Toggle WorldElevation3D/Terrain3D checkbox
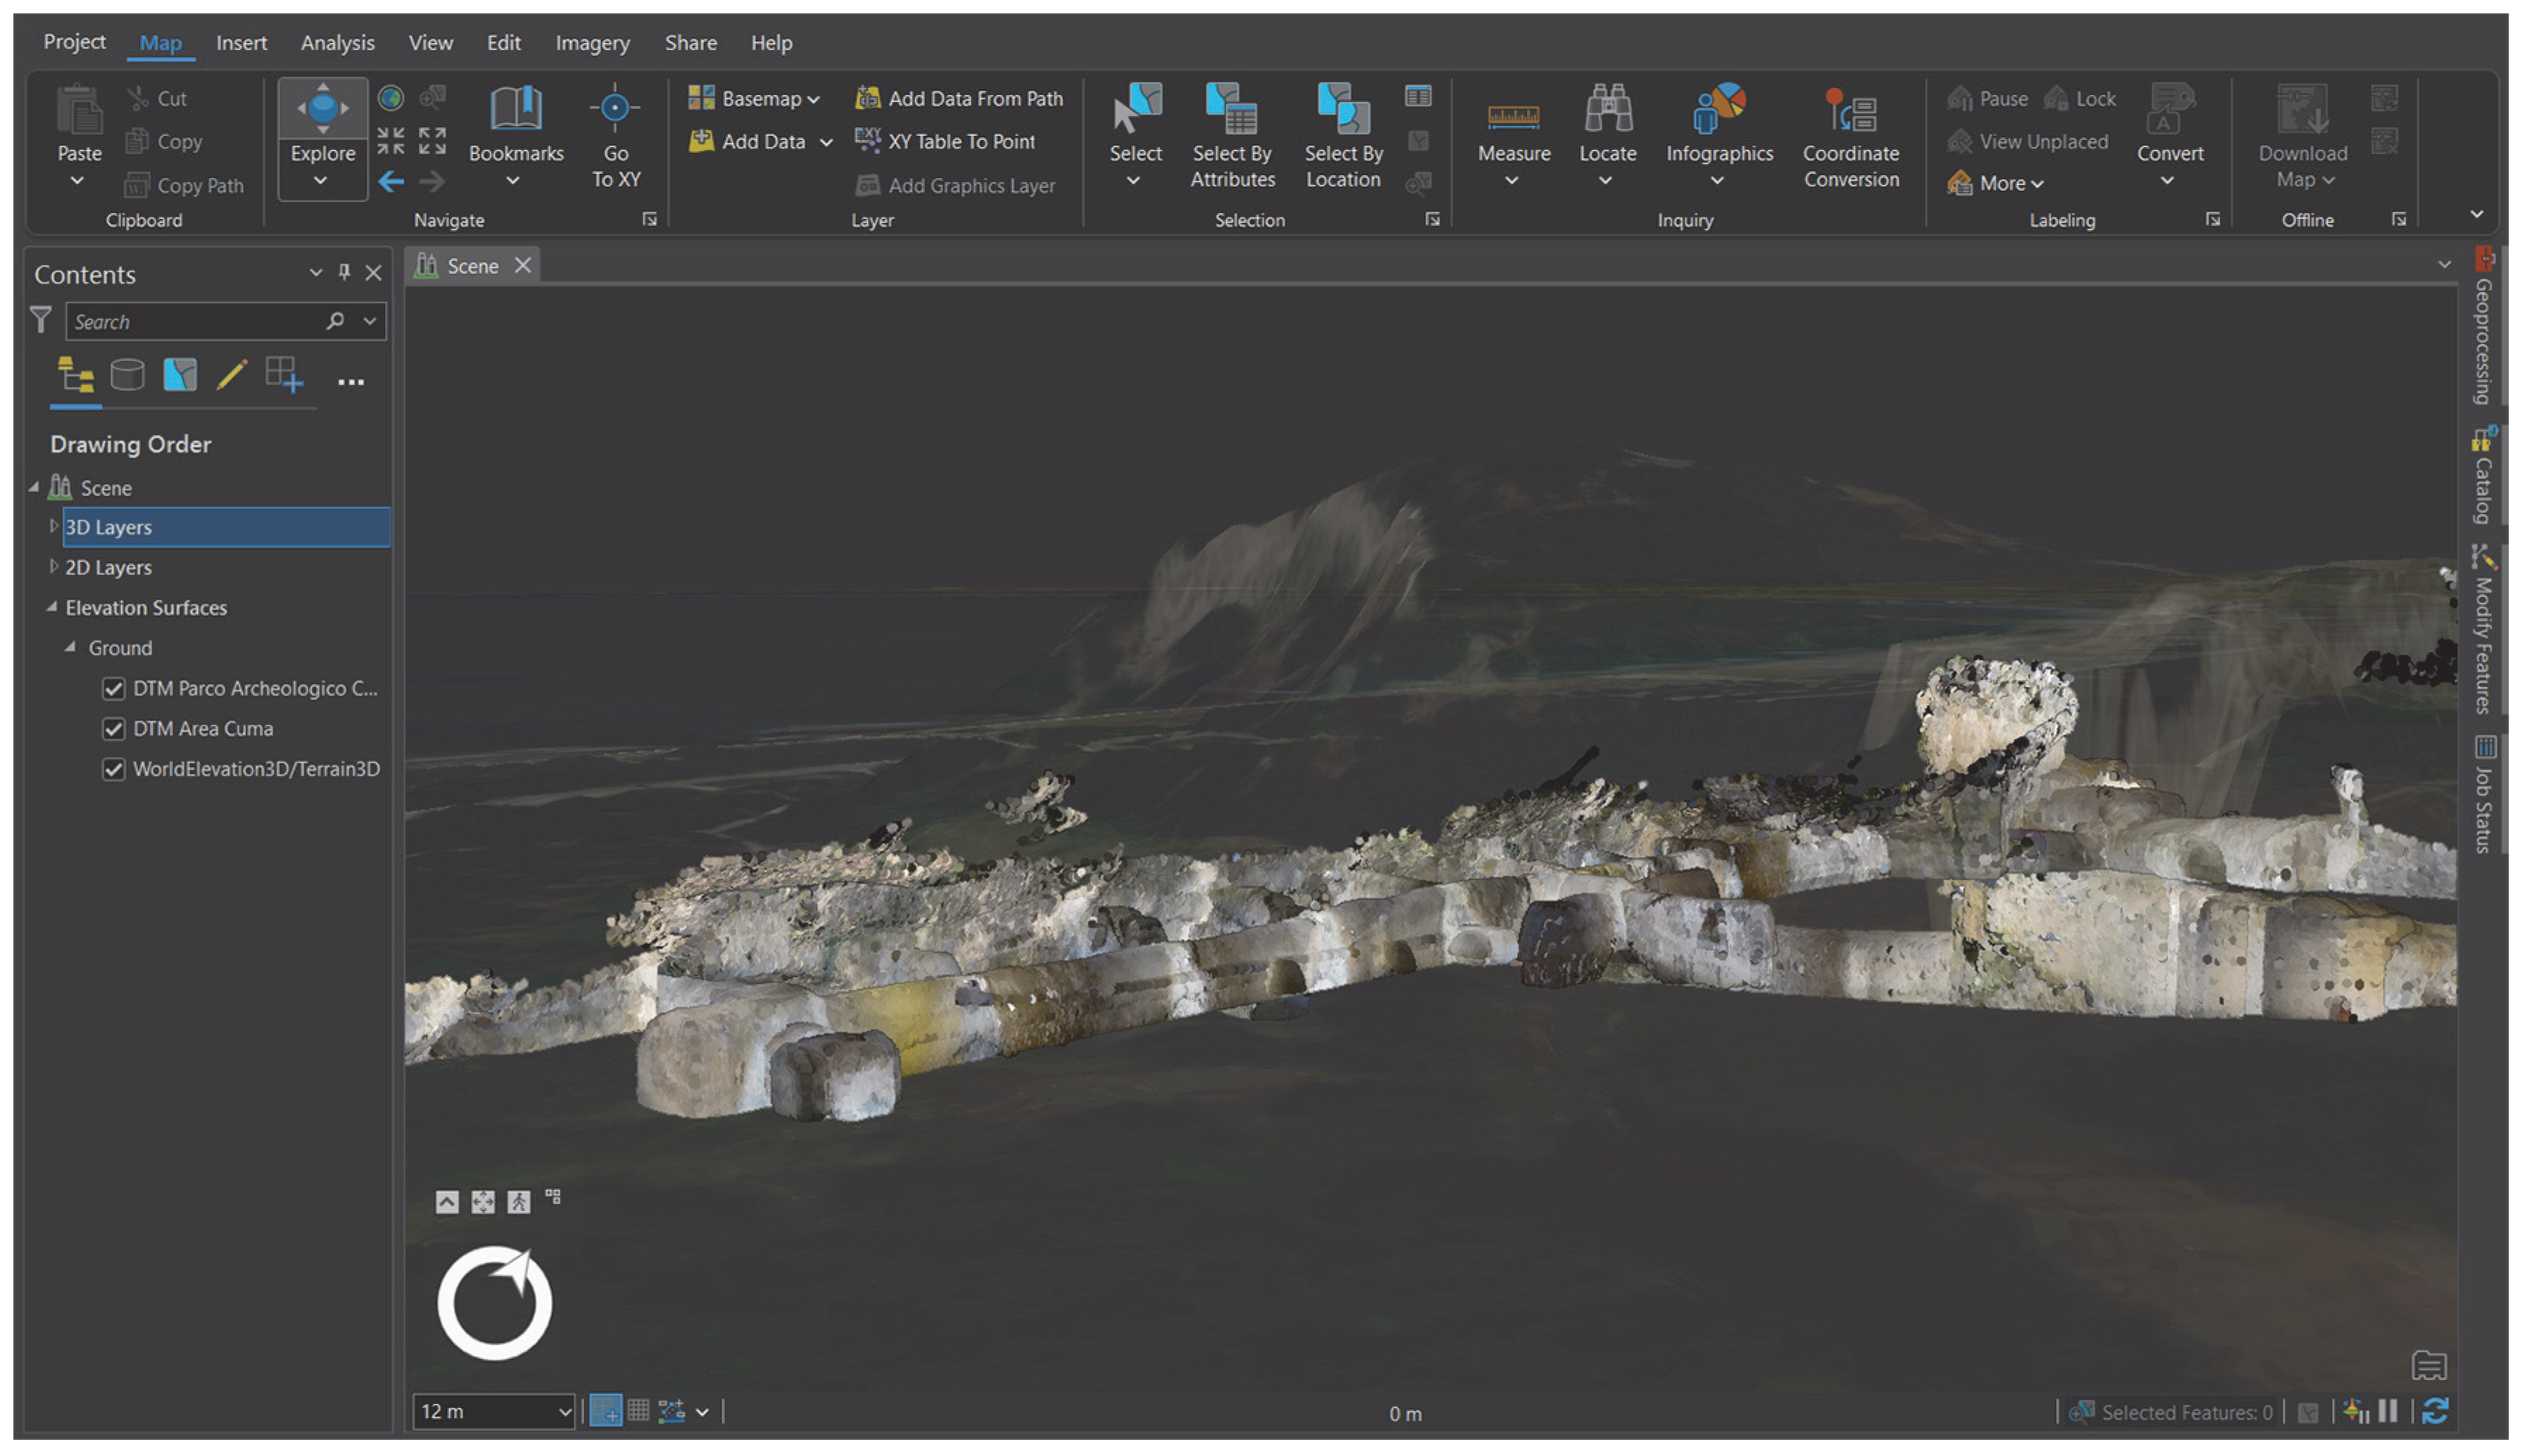 (x=114, y=769)
